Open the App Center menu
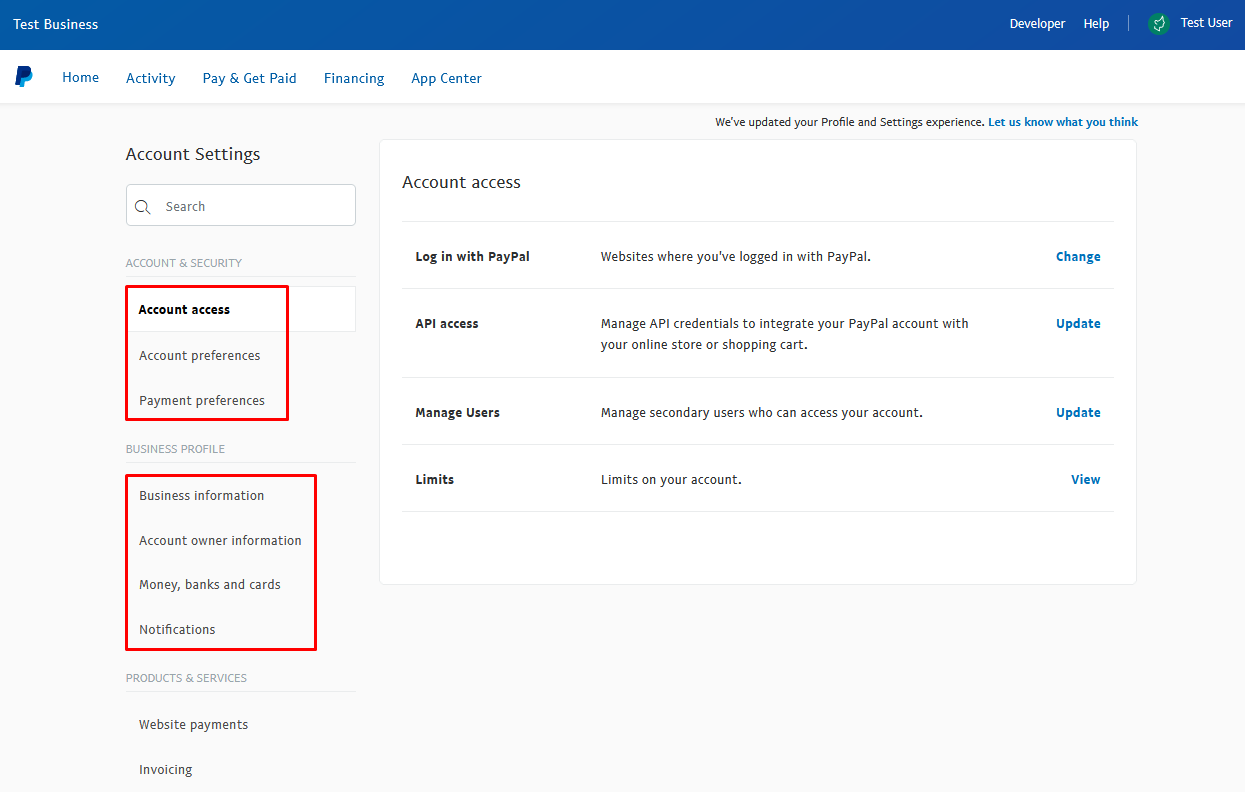The image size is (1245, 792). (447, 78)
